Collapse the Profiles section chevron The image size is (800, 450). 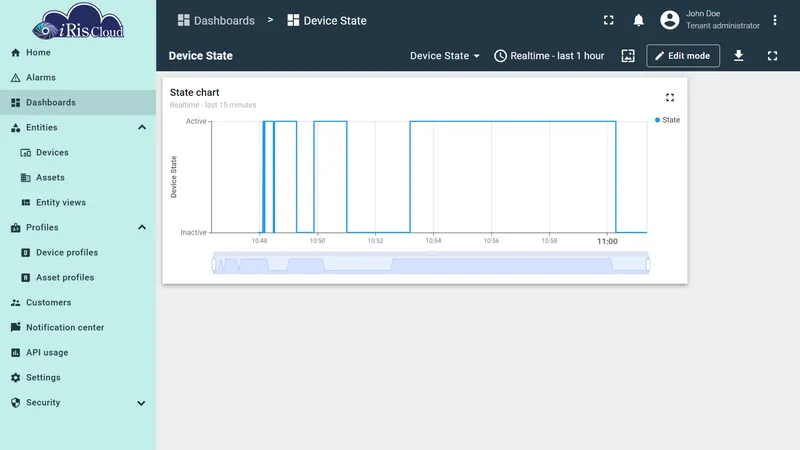point(142,228)
